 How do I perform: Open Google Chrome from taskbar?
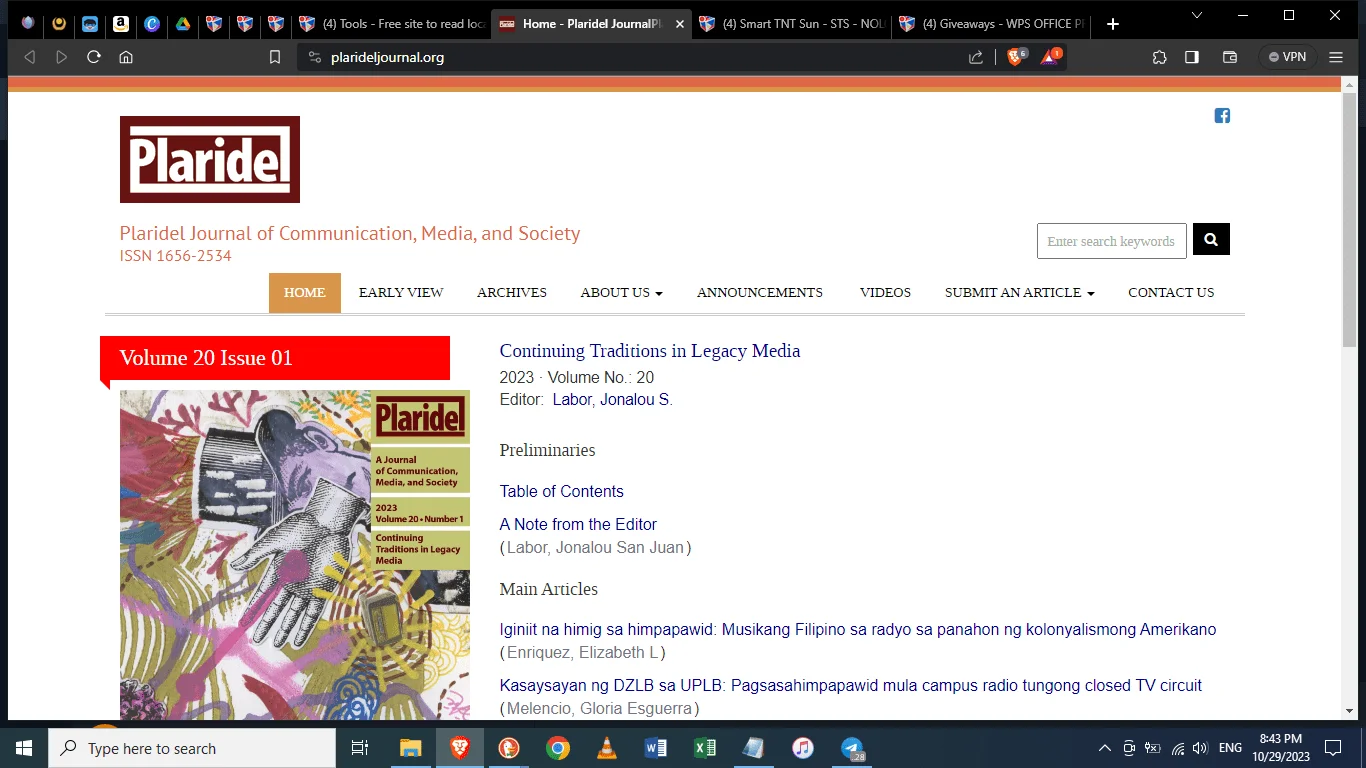(x=558, y=748)
